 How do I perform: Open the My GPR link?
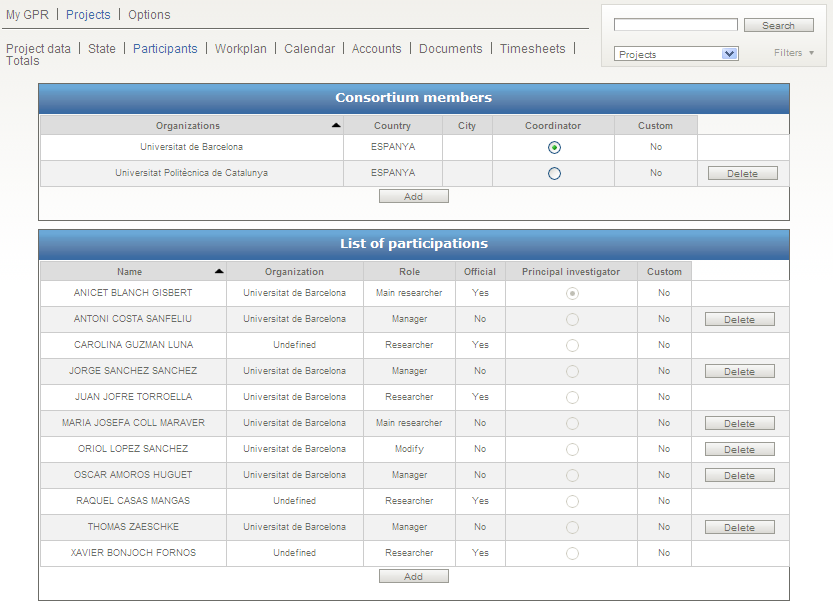click(x=27, y=15)
